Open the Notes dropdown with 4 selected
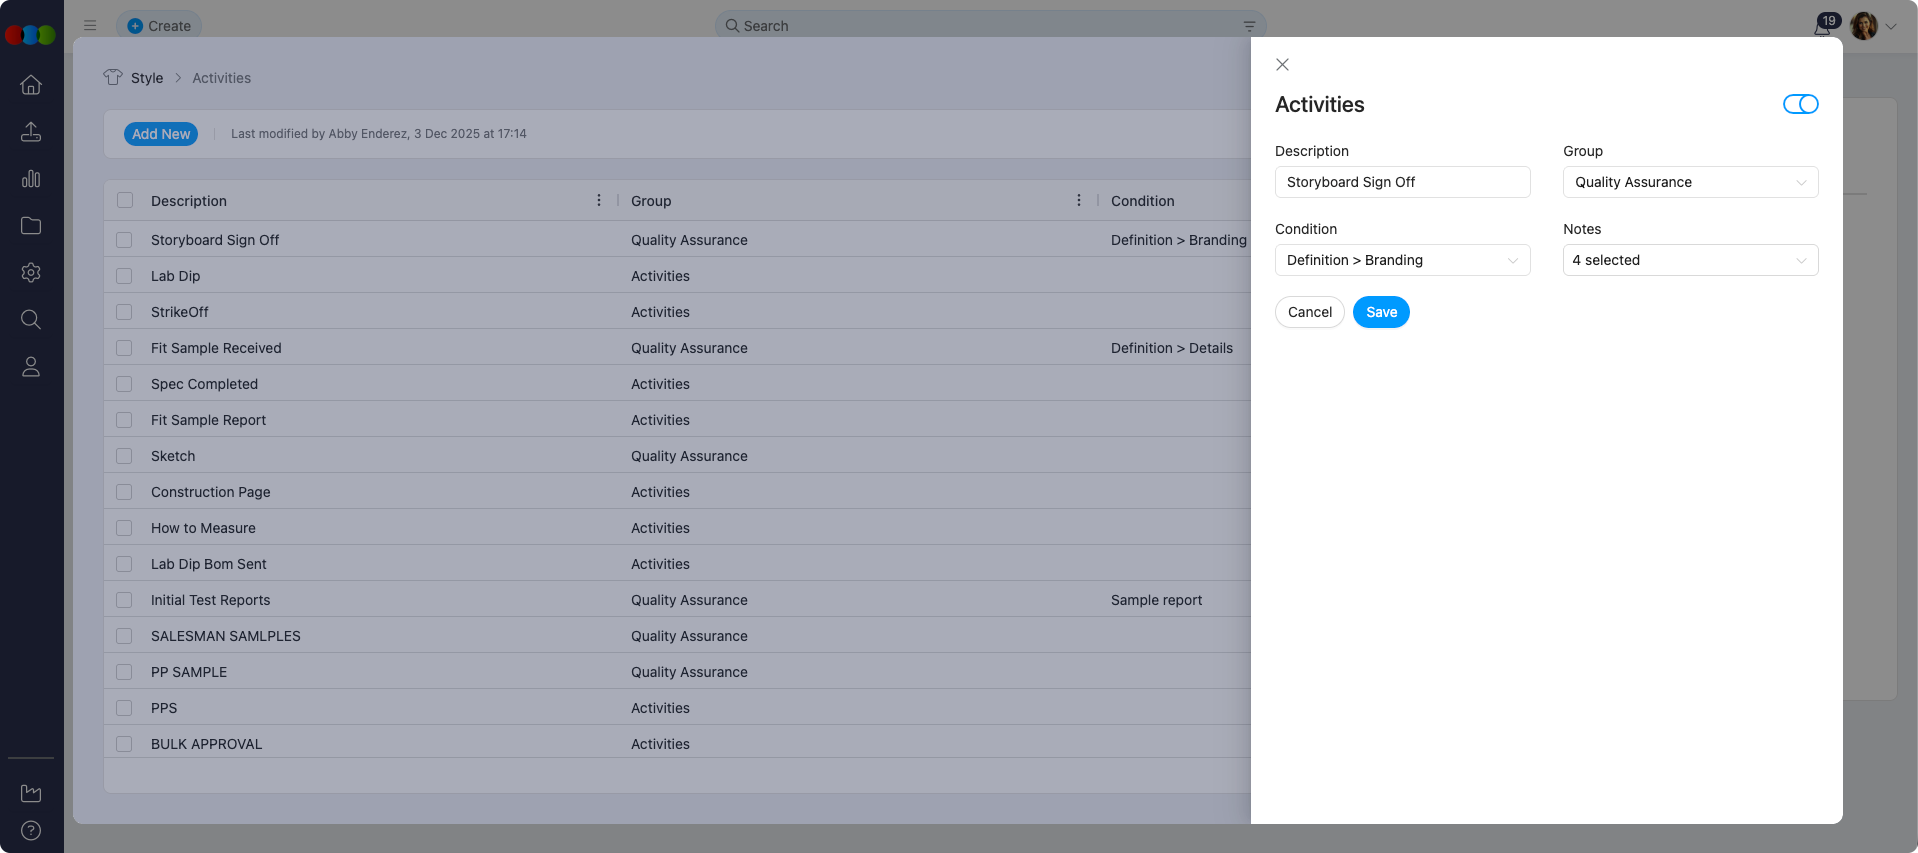The width and height of the screenshot is (1918, 853). pyautogui.click(x=1690, y=260)
